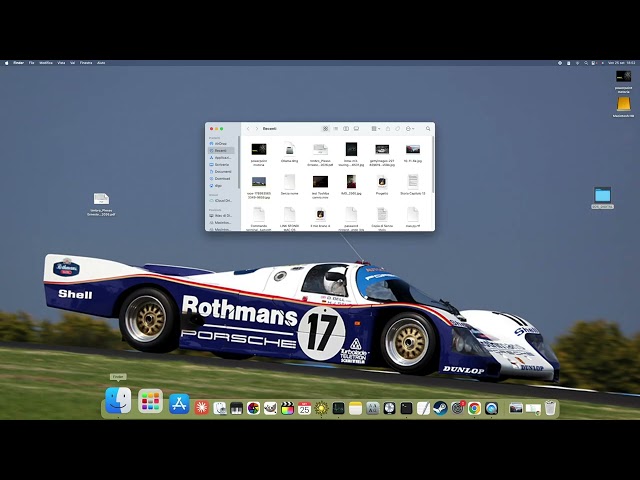
Task: Select the Progetto file in Finder
Action: tap(382, 182)
